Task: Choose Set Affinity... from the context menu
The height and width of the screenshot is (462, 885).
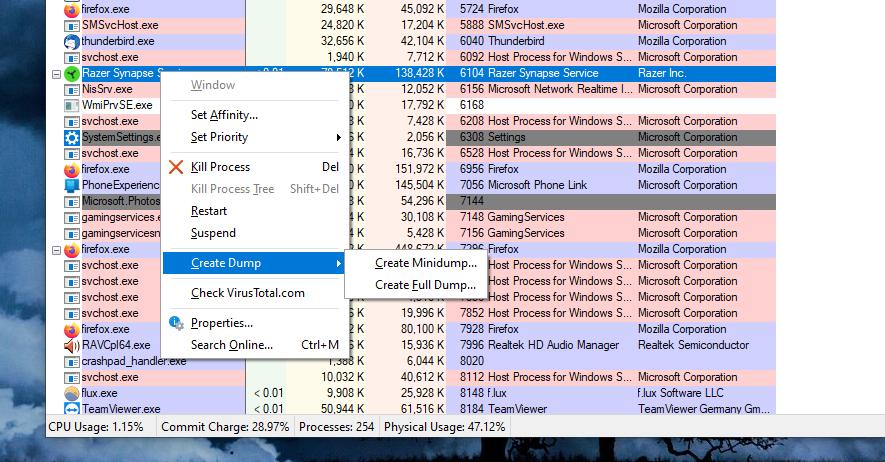Action: click(x=255, y=115)
